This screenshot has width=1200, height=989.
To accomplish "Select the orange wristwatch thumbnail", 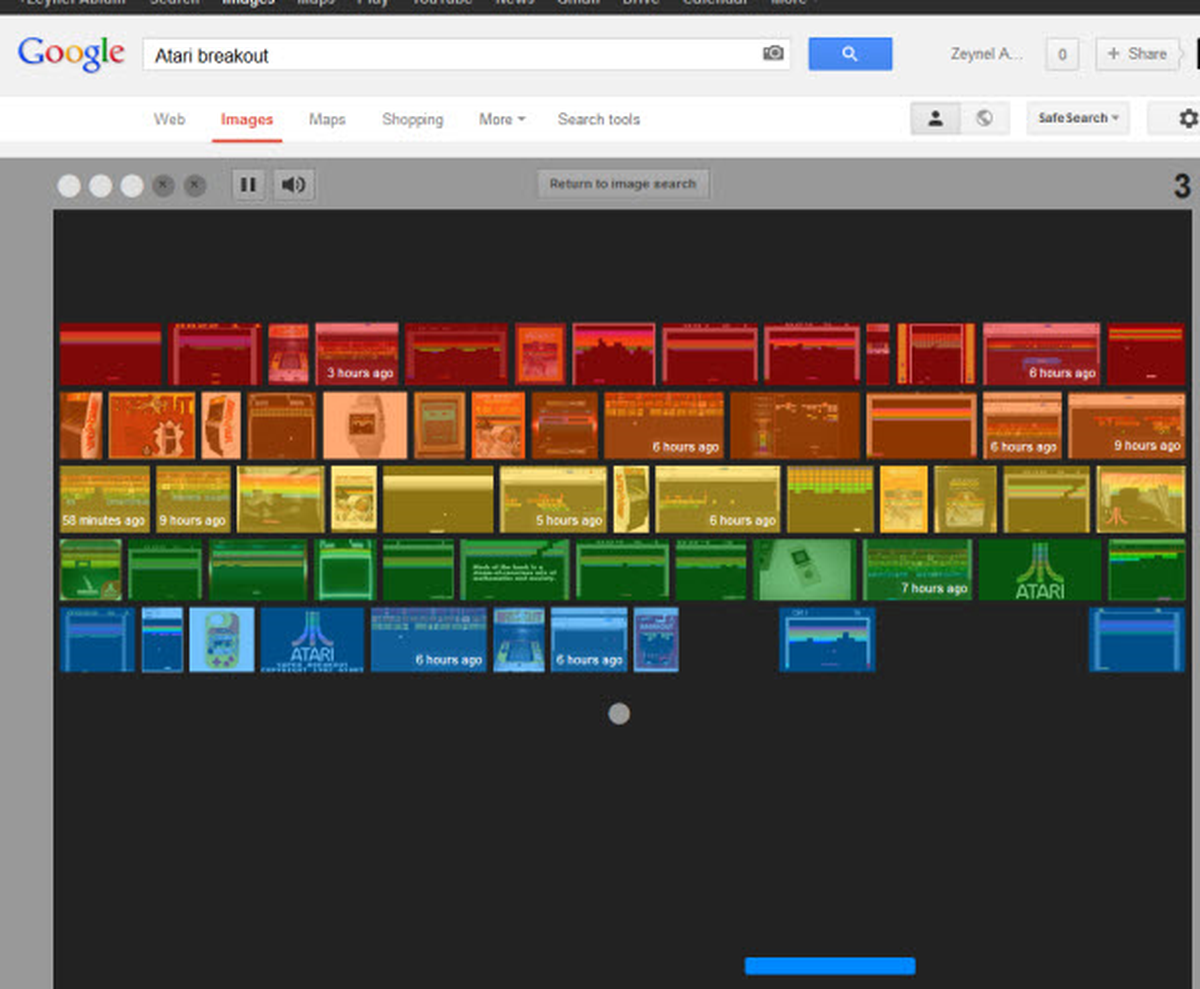I will tap(365, 425).
